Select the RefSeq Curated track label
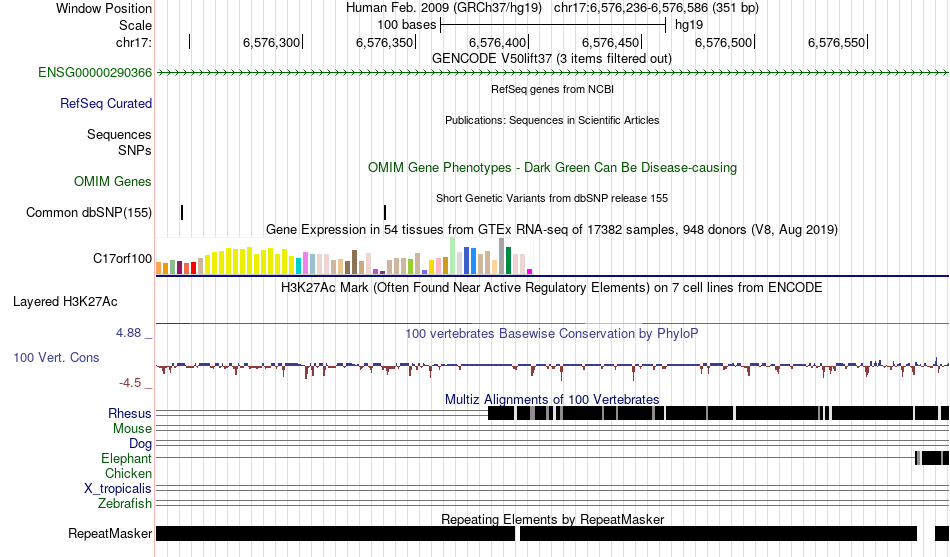The image size is (950, 557). coord(106,104)
